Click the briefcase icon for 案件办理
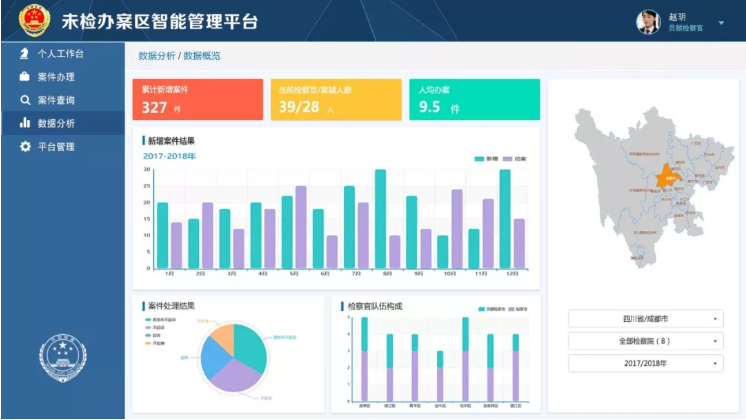 (24, 77)
